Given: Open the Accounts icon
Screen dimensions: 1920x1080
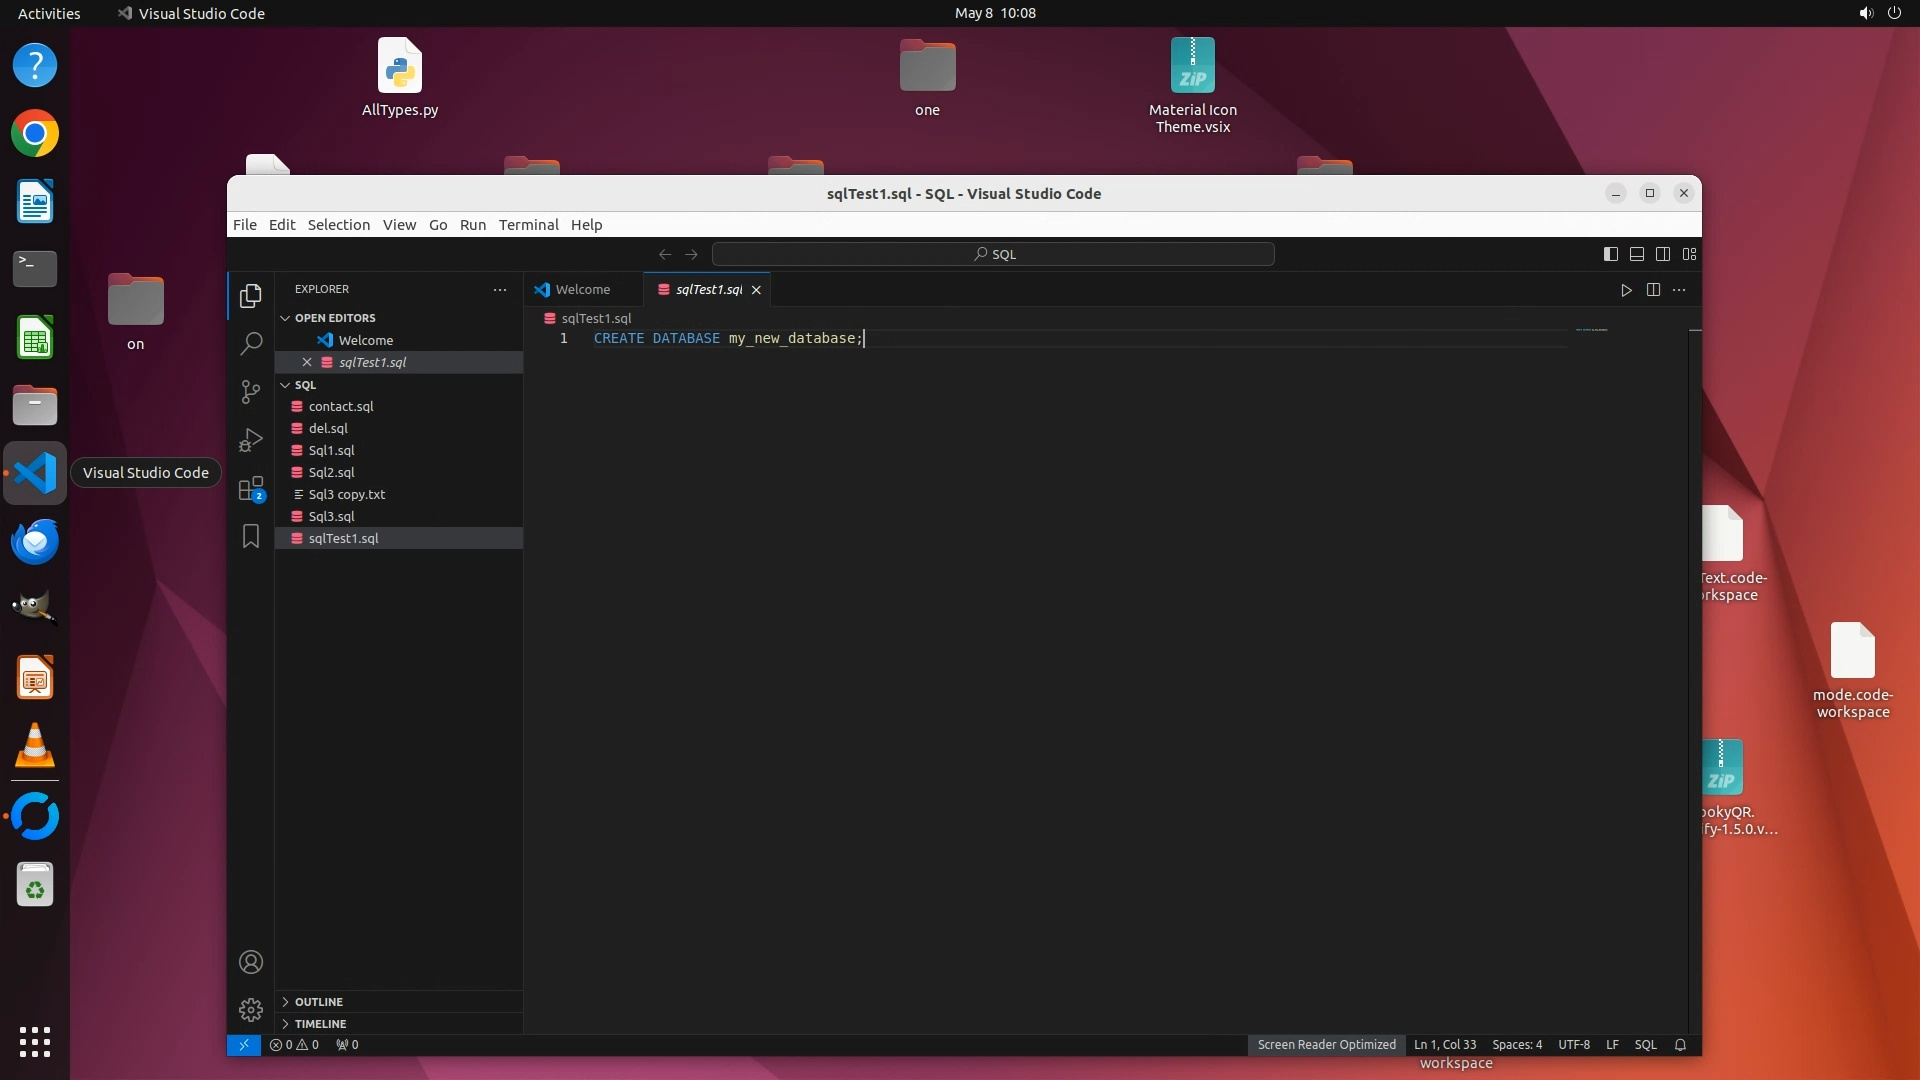Looking at the screenshot, I should point(251,962).
